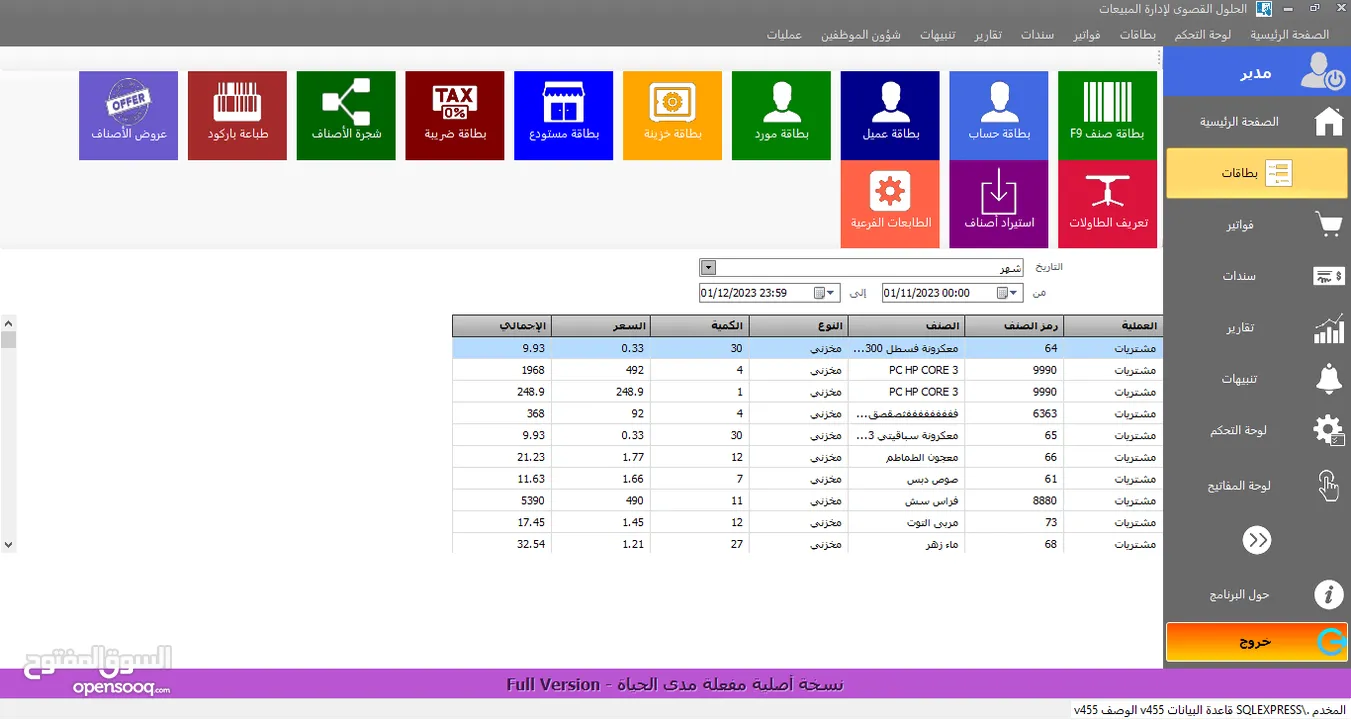1351x720 pixels.
Task: Click the item code cell 6363
Action: click(1014, 414)
